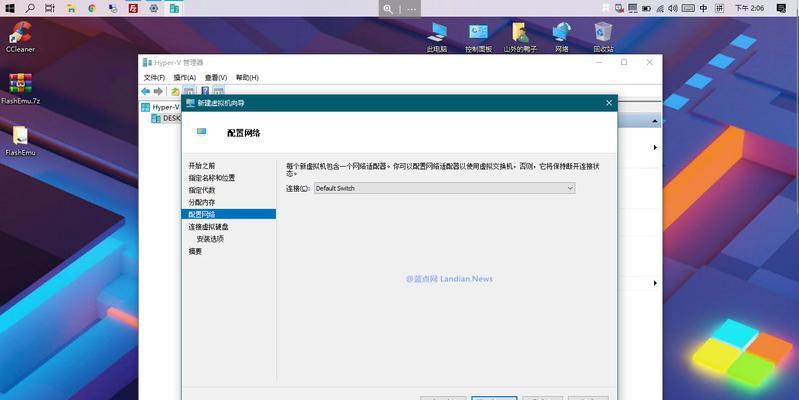Open the Windows Start menu
This screenshot has width=799, height=400.
pyautogui.click(x=10, y=8)
